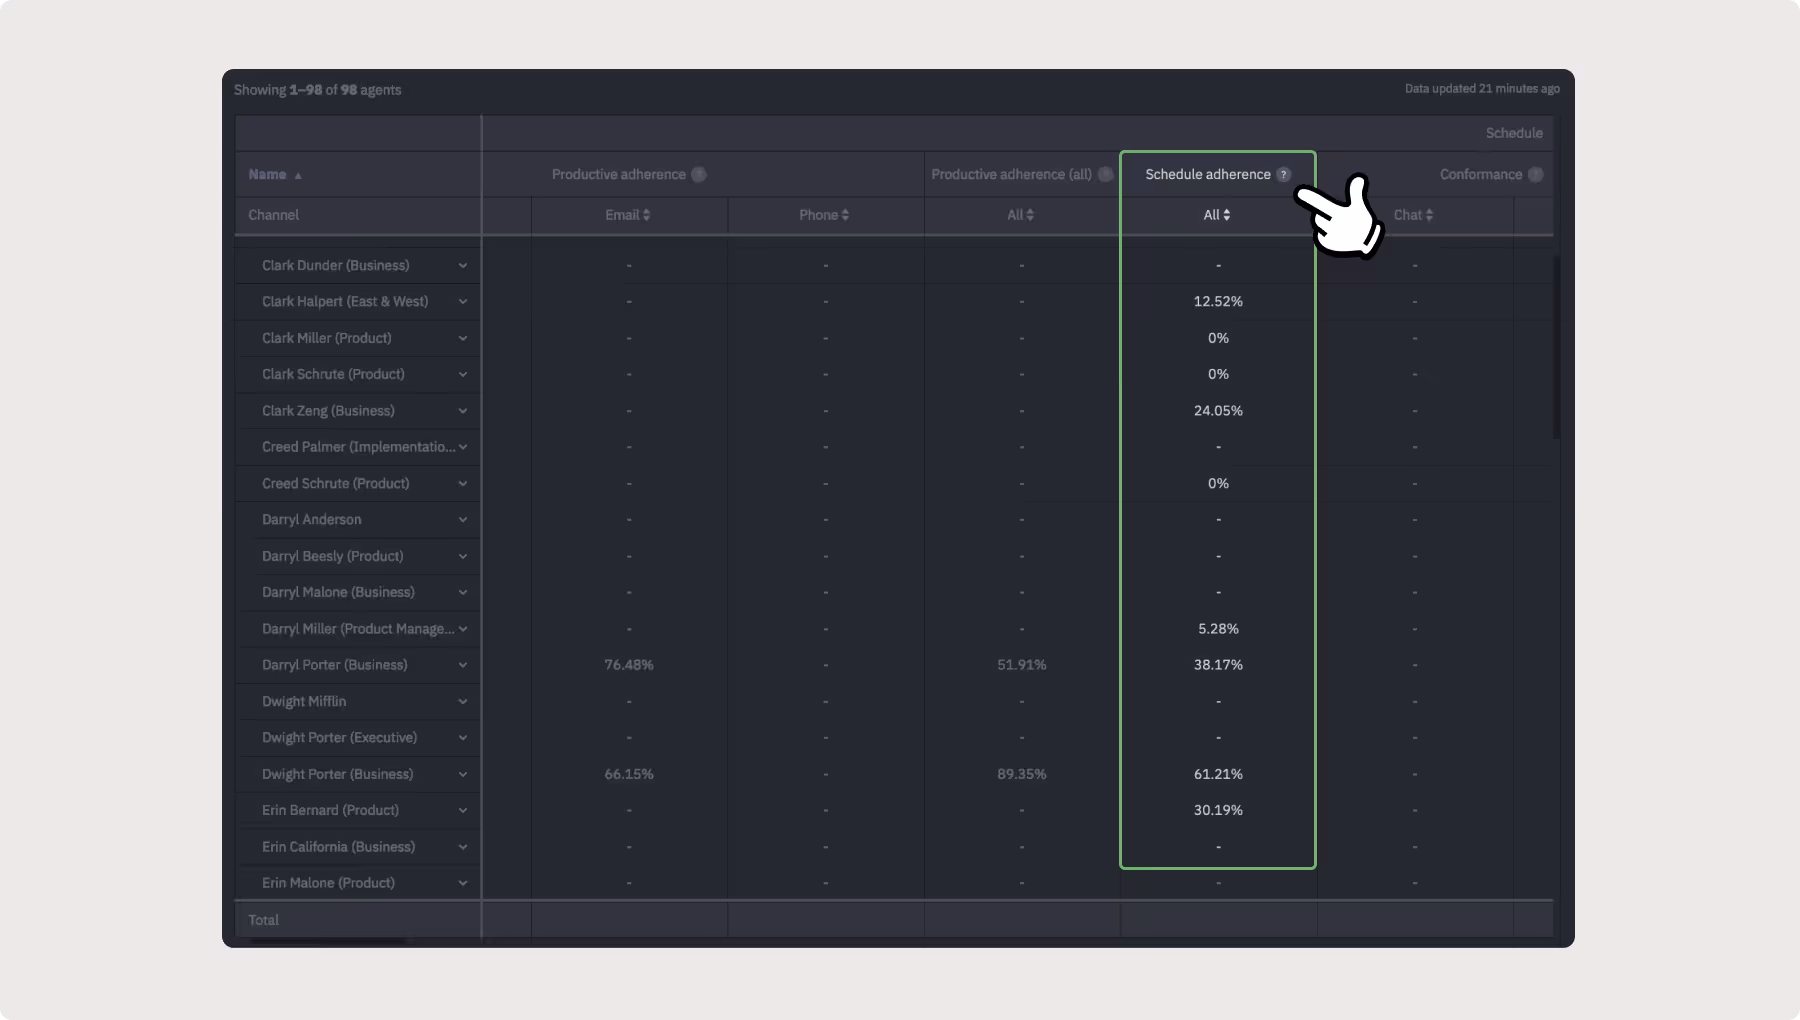Screen dimensions: 1800x1020
Task: Sort by Name column ascending arrow
Action: [x=298, y=175]
